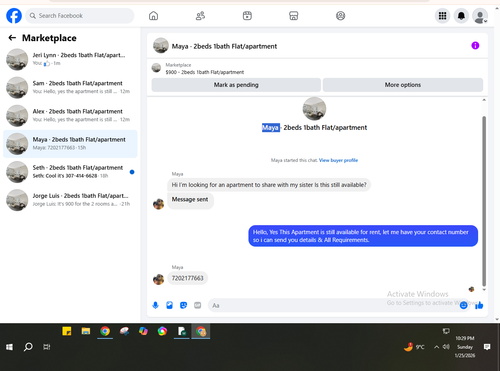Open the Friends icon in top bar
The image size is (500, 371).
point(200,16)
